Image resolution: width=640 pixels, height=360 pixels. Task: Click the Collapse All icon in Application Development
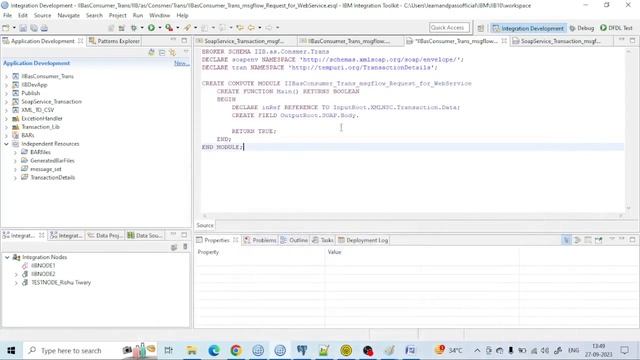pos(162,53)
